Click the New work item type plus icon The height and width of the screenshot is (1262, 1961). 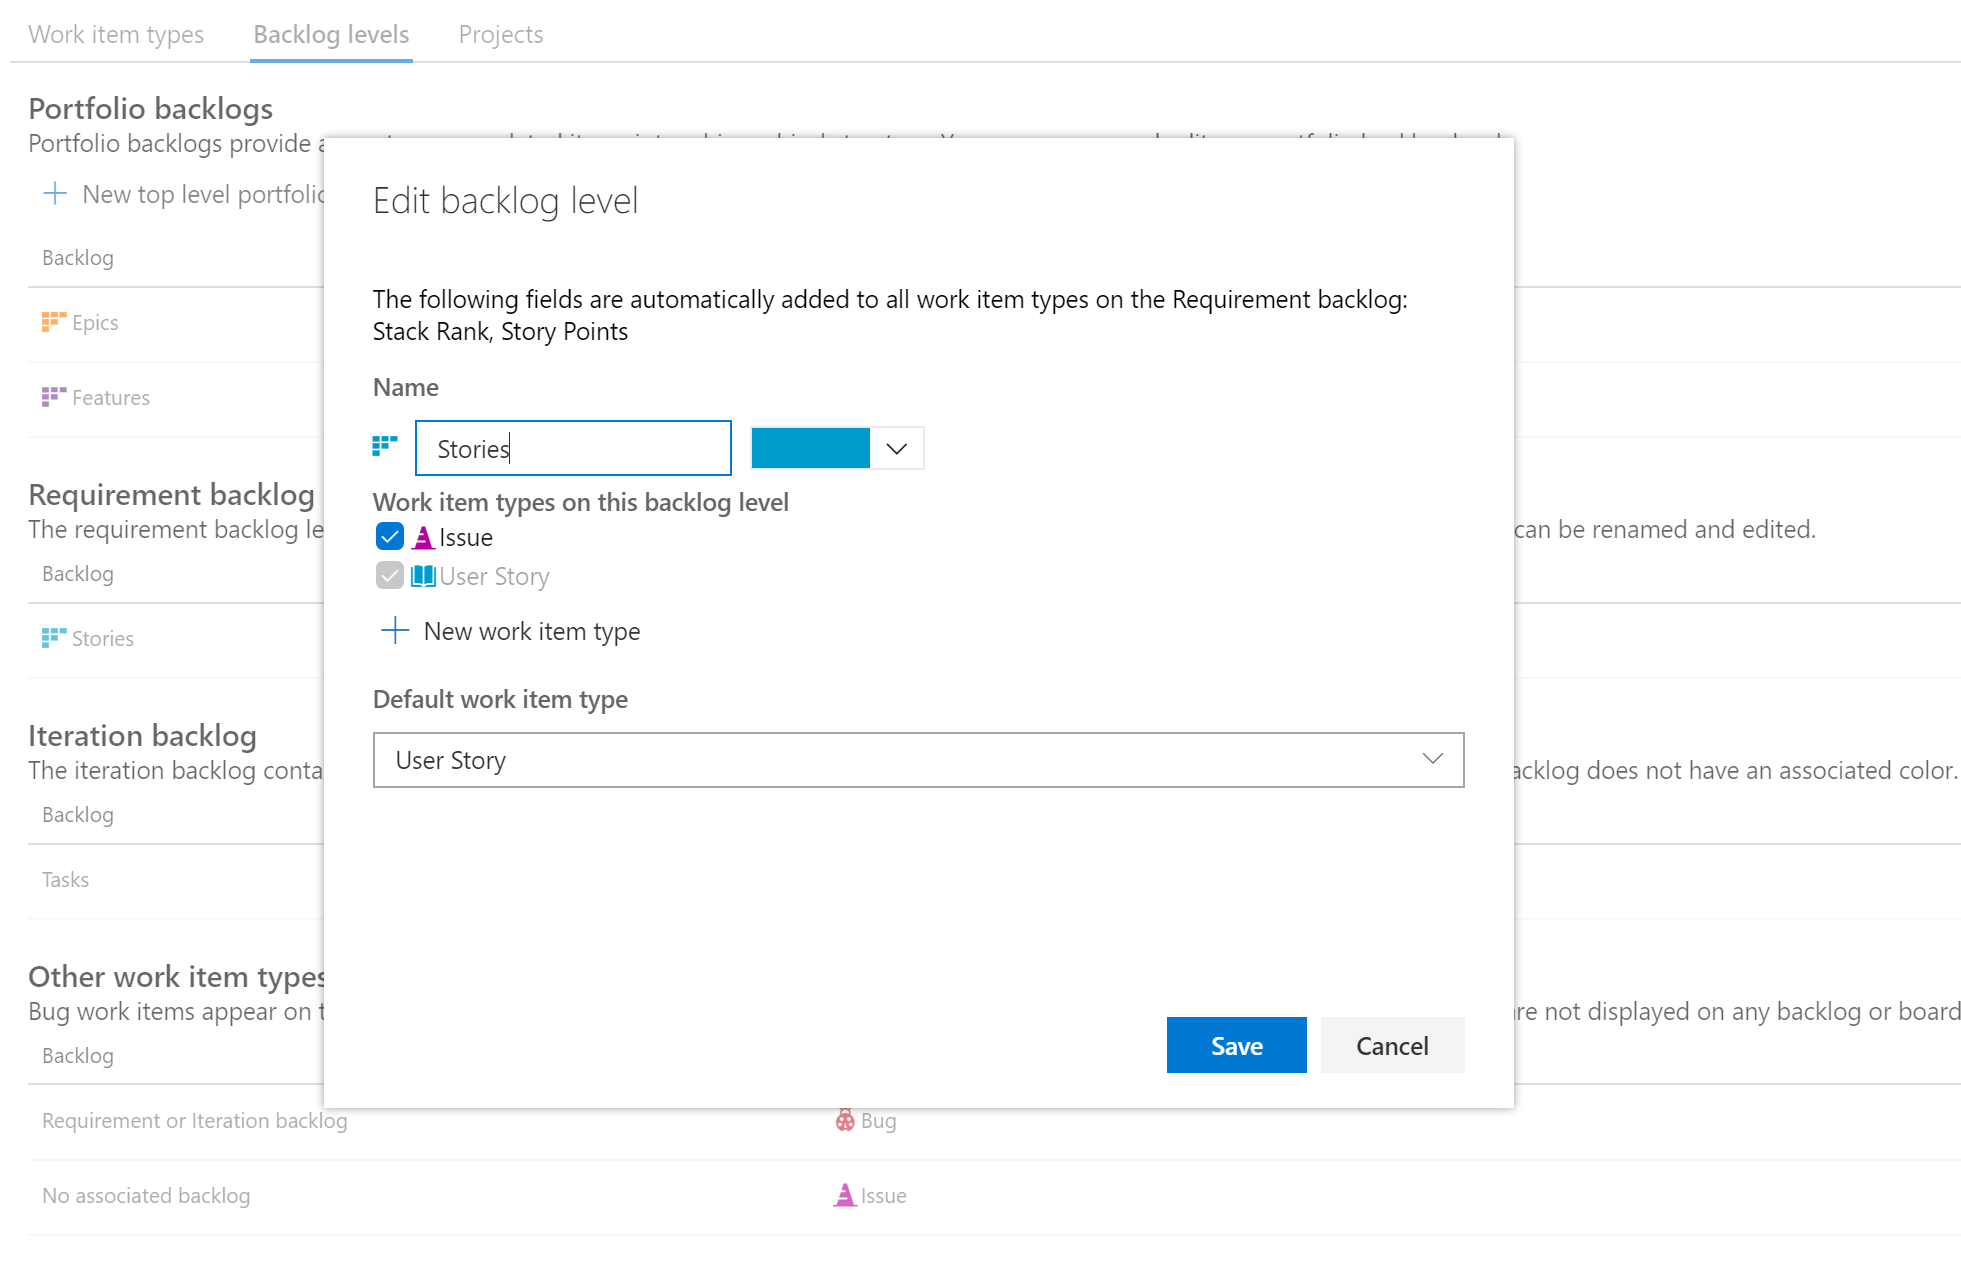396,630
